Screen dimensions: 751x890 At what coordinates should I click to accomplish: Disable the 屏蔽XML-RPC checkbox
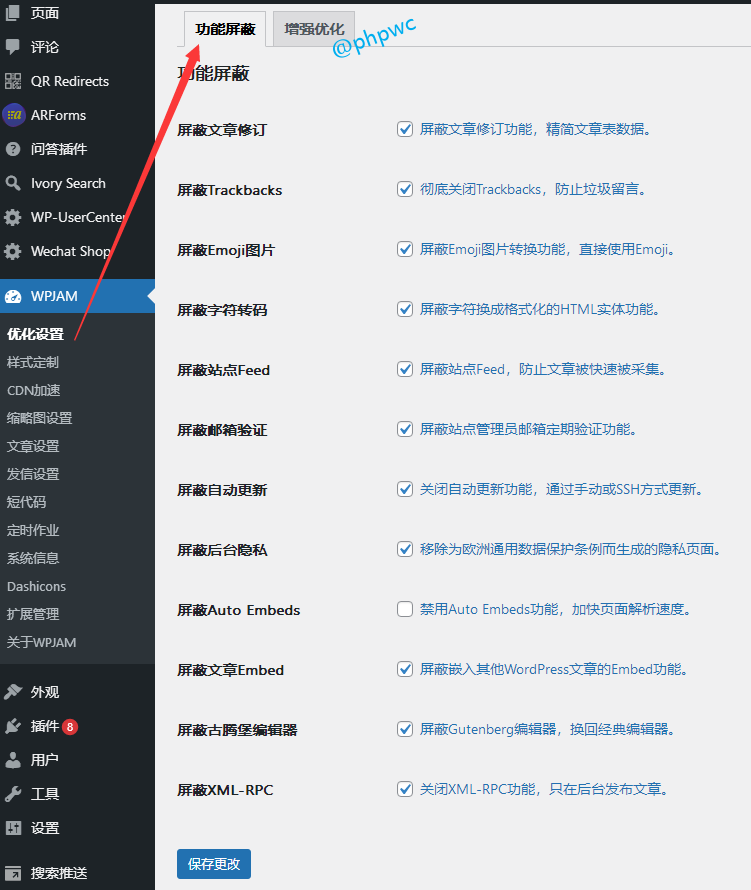coord(405,789)
